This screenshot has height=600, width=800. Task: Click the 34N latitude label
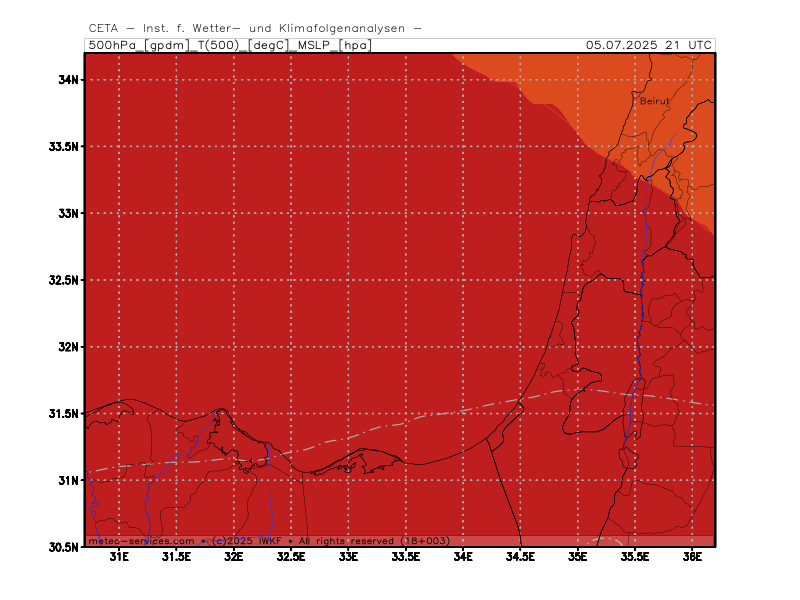[x=68, y=80]
